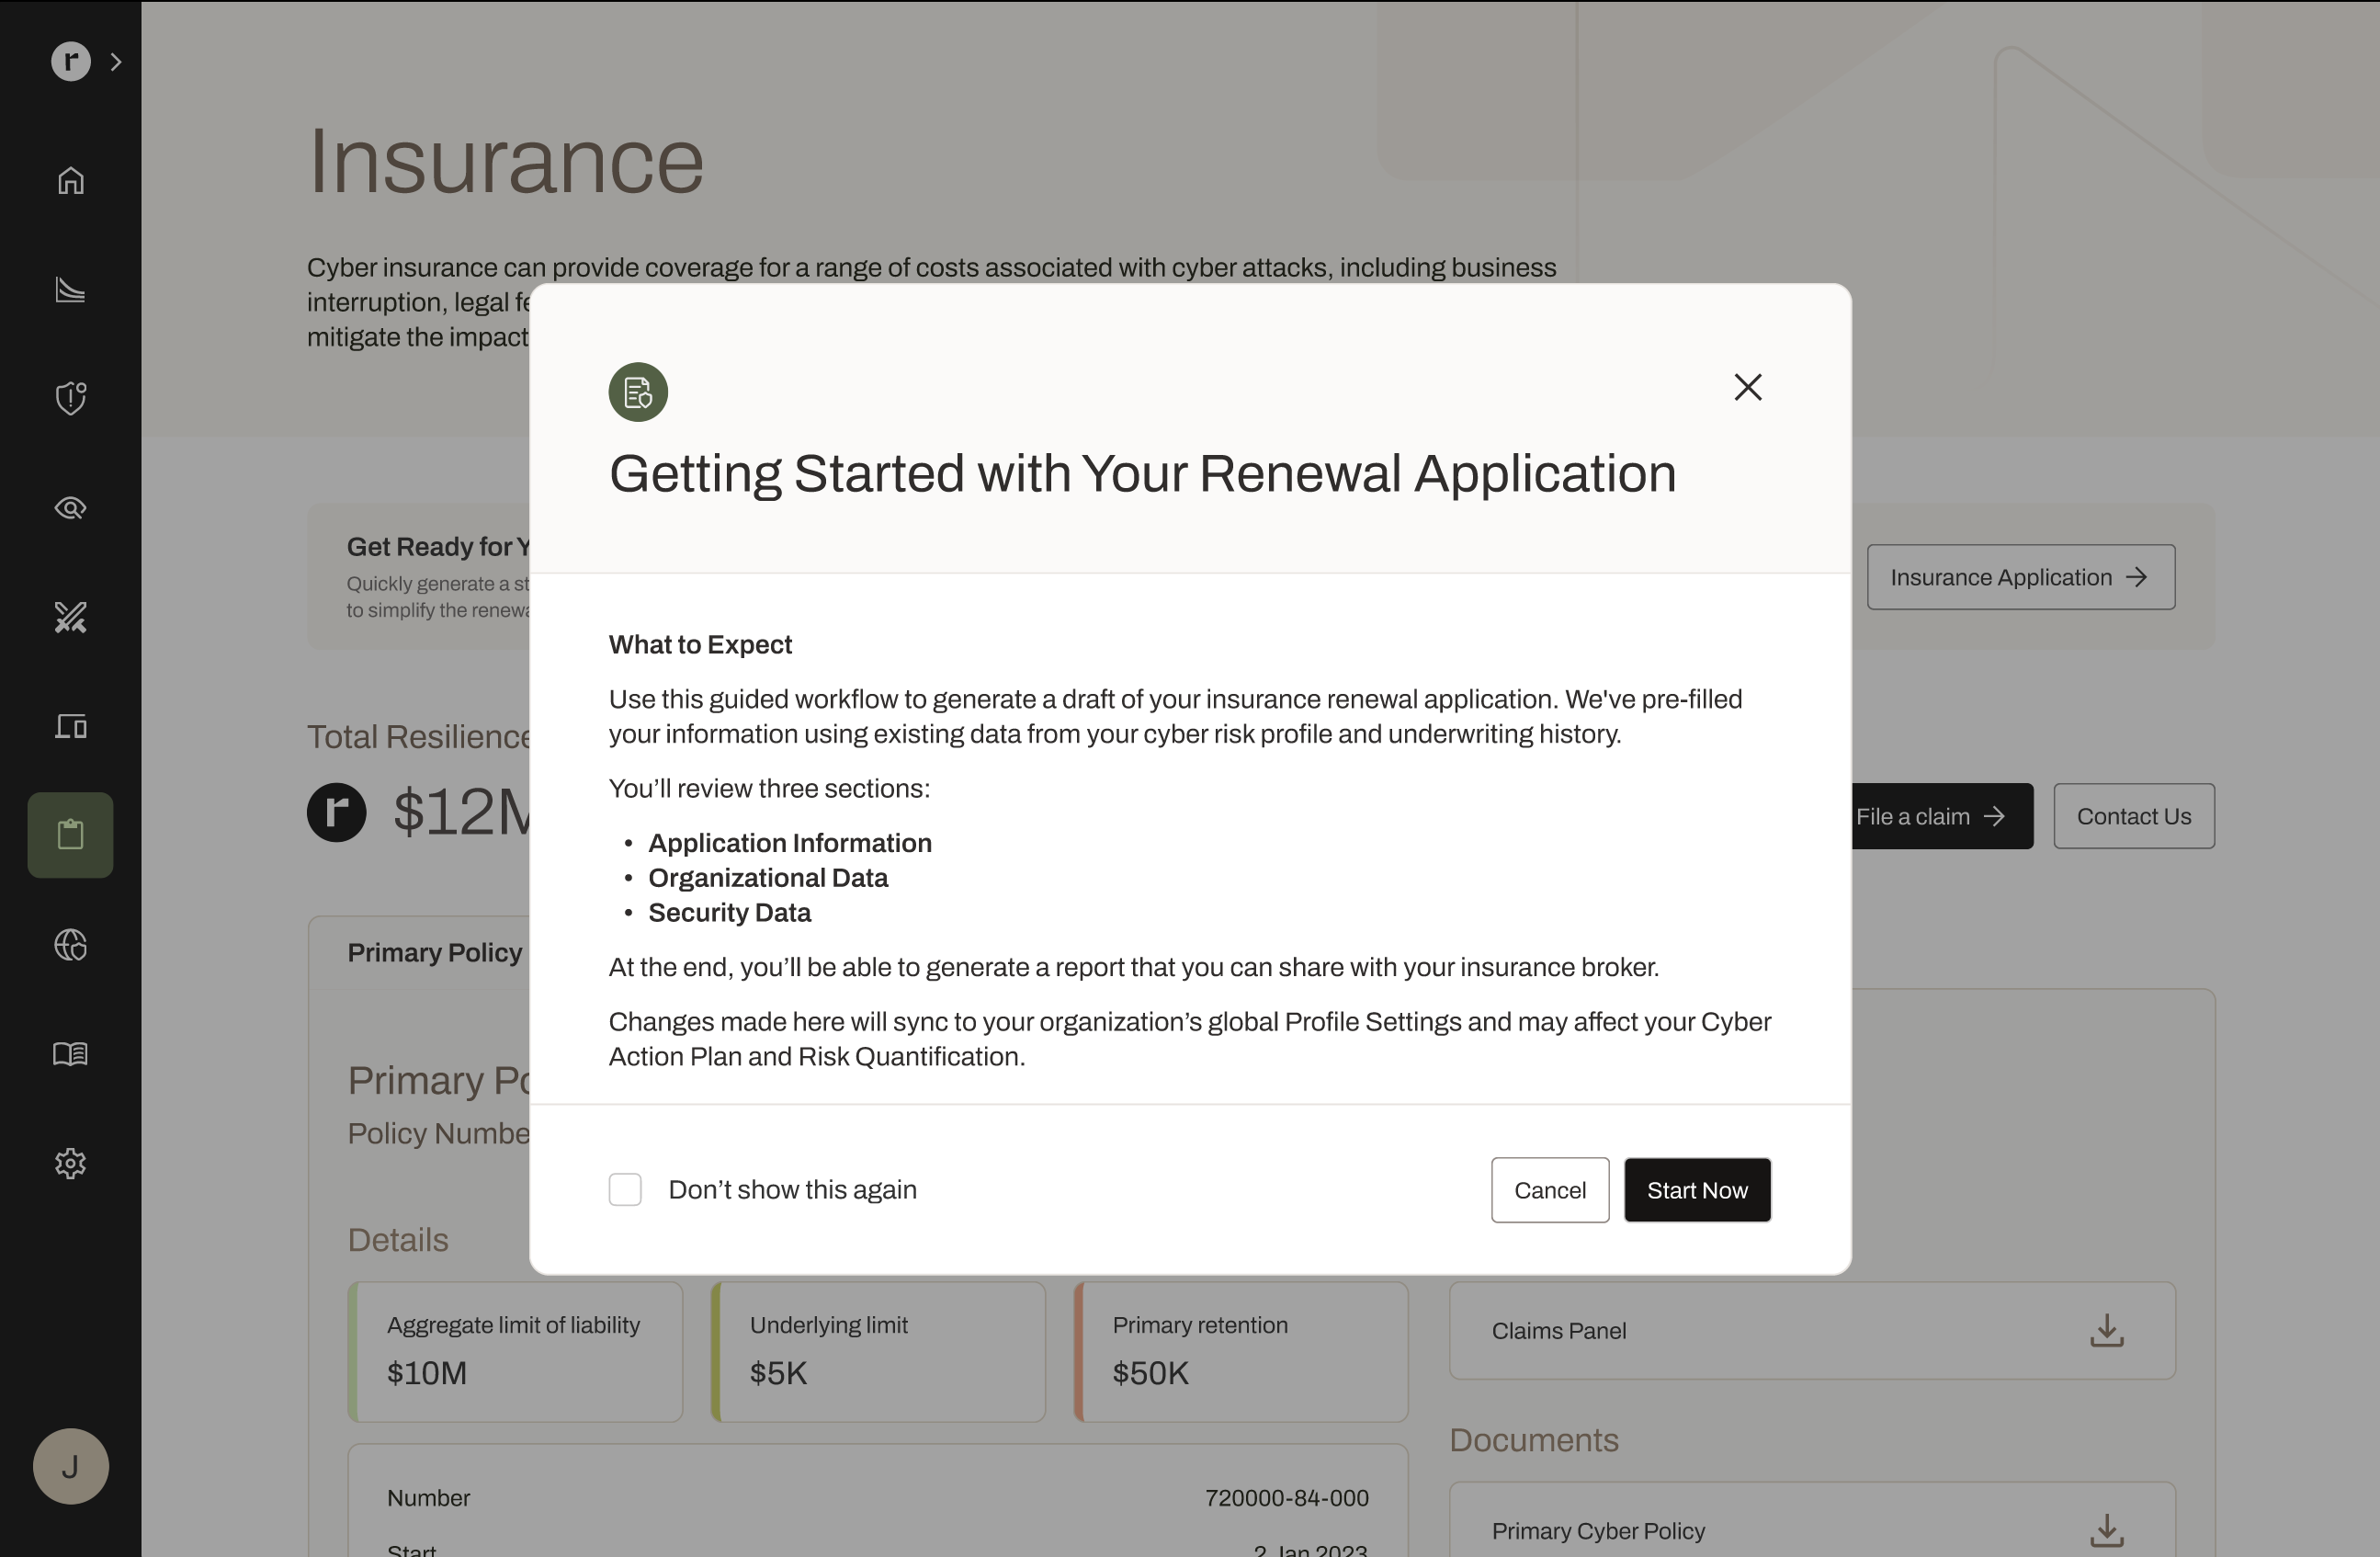Click the 'Security Data' bullet
This screenshot has width=2380, height=1557.
click(729, 912)
